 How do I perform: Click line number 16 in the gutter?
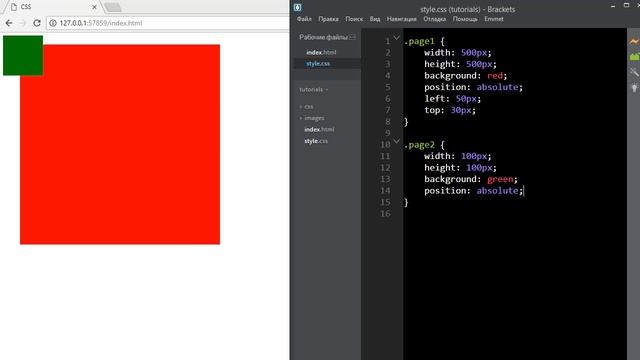[x=385, y=214]
